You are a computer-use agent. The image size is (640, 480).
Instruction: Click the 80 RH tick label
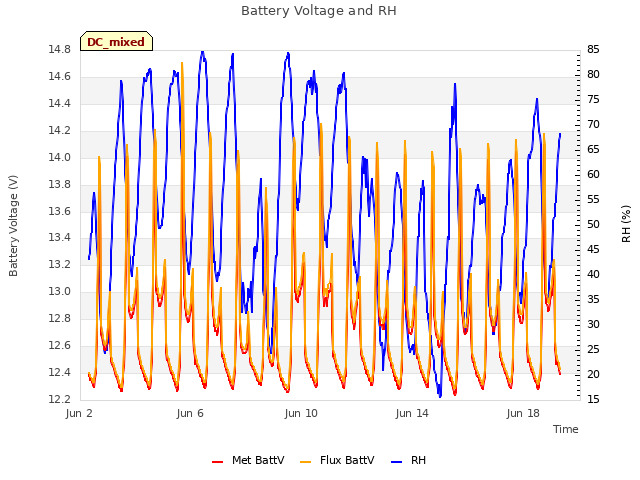[x=593, y=75]
